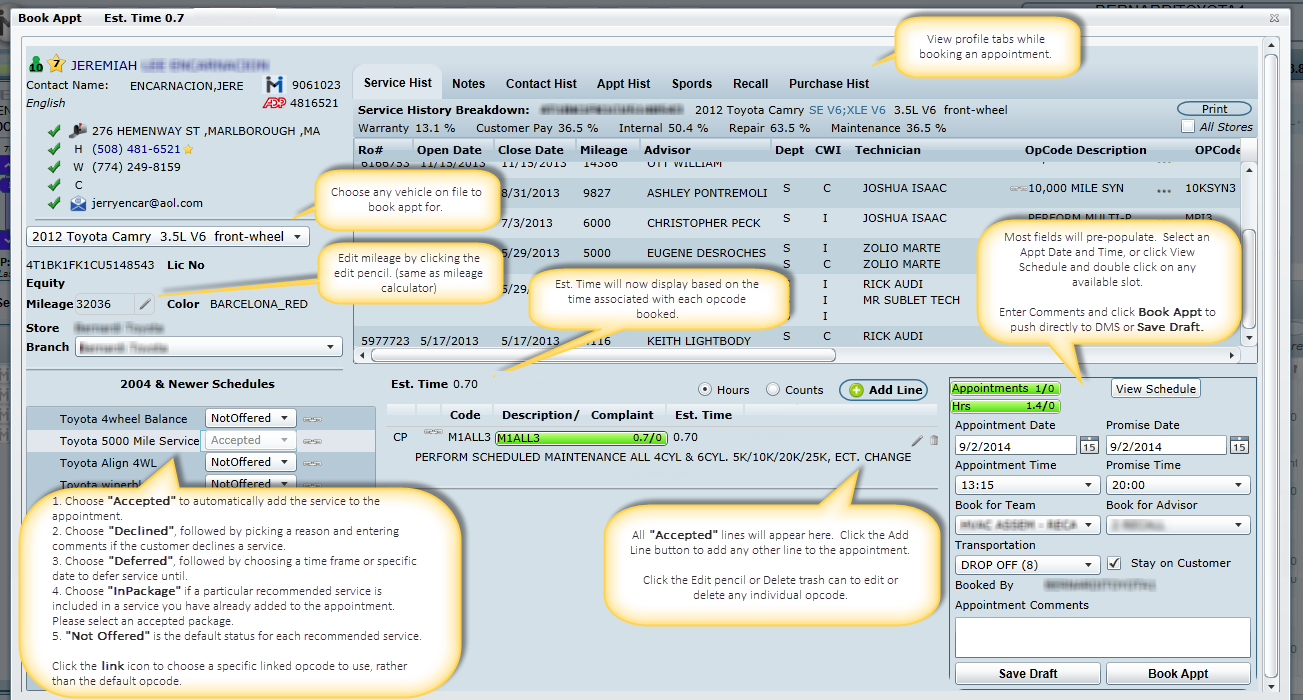Image resolution: width=1303 pixels, height=700 pixels.
Task: Select the Counts radio button
Action: pos(772,390)
